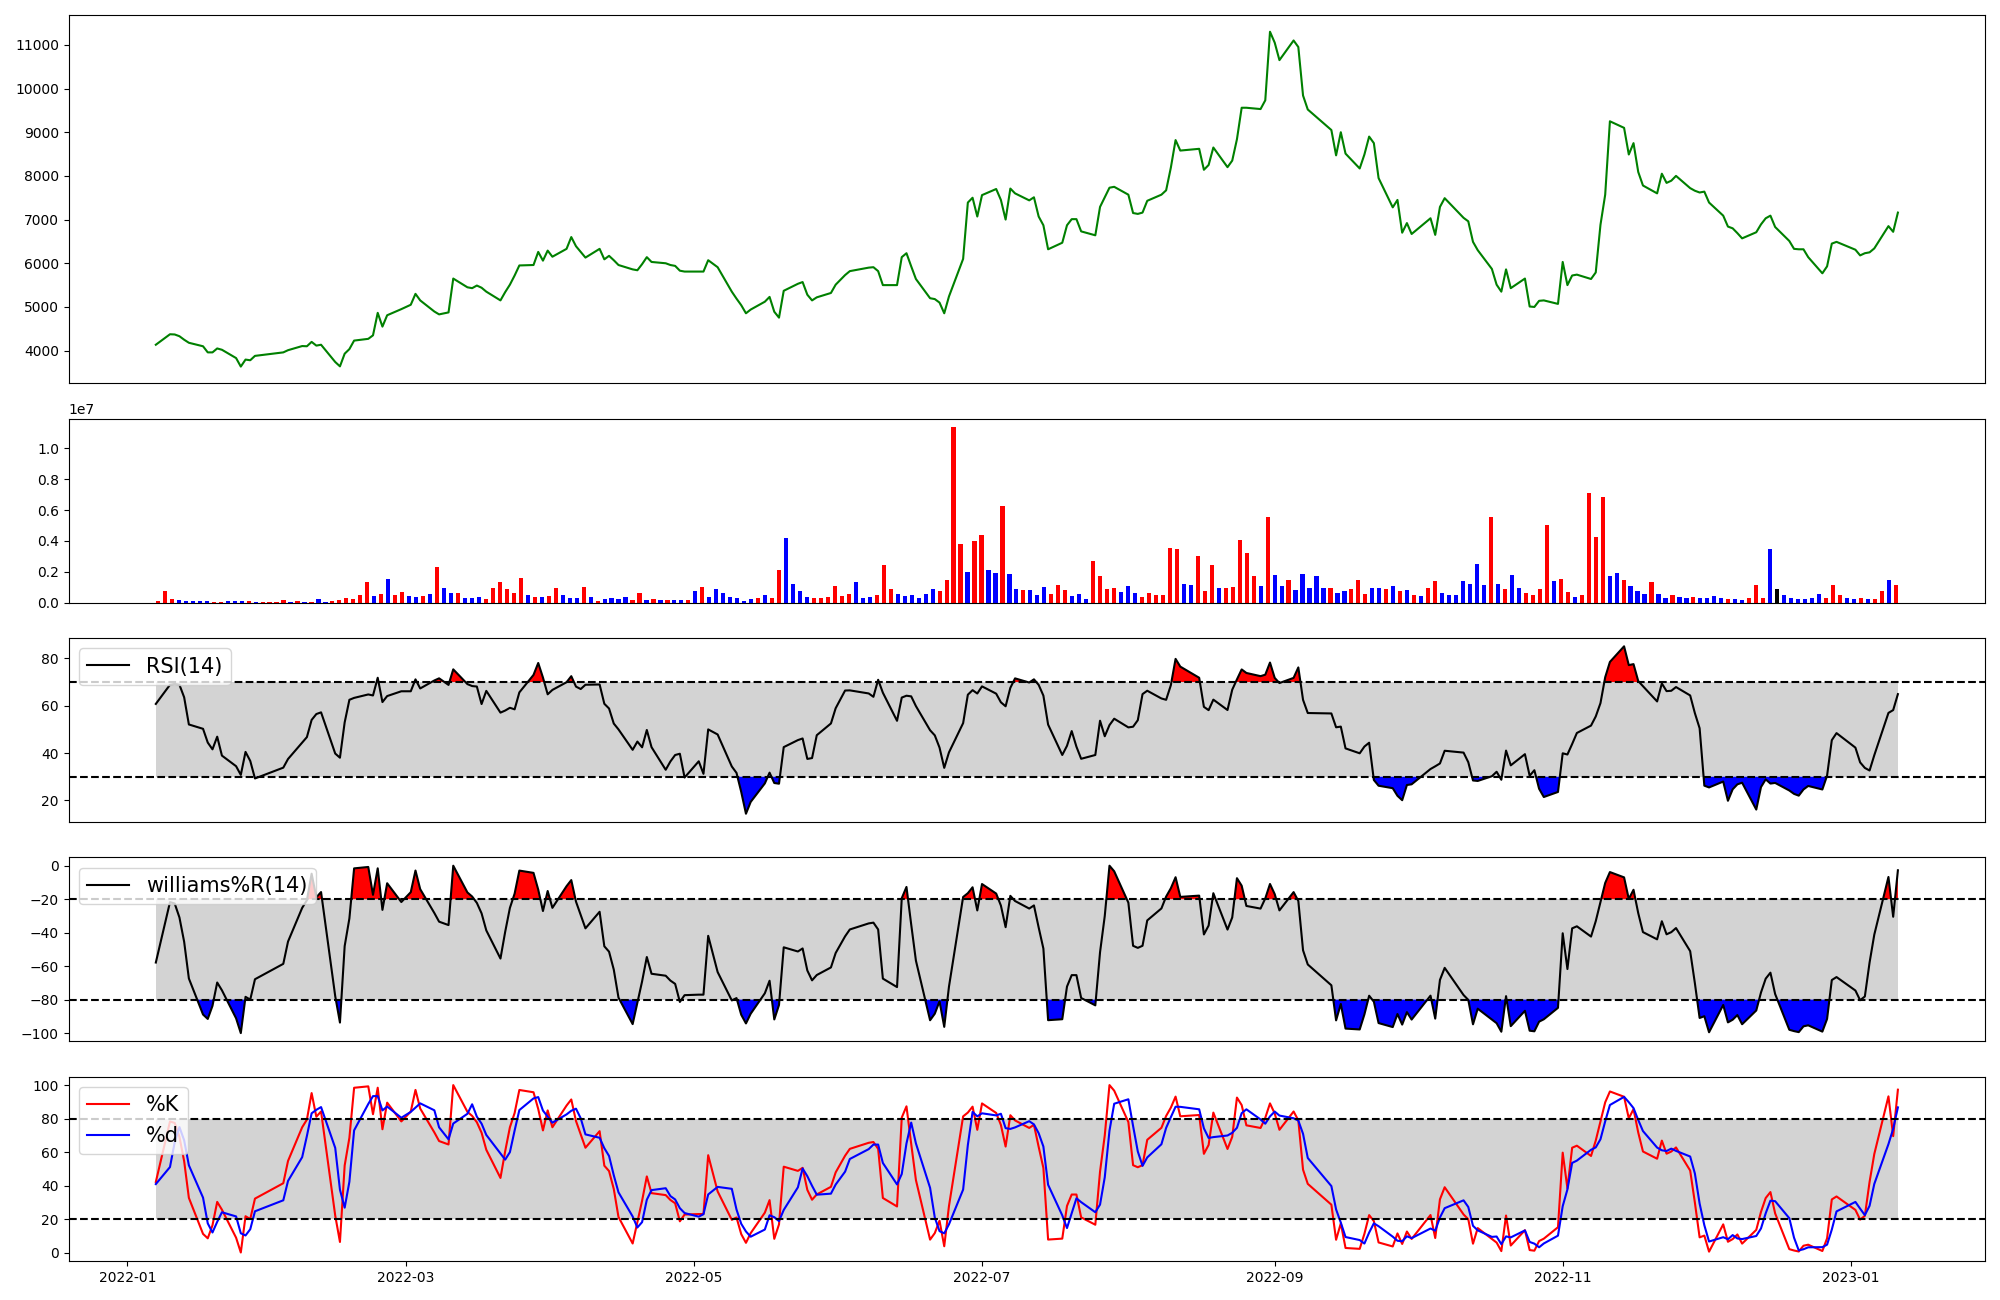Click the green price line's highest peak

[x=1270, y=32]
